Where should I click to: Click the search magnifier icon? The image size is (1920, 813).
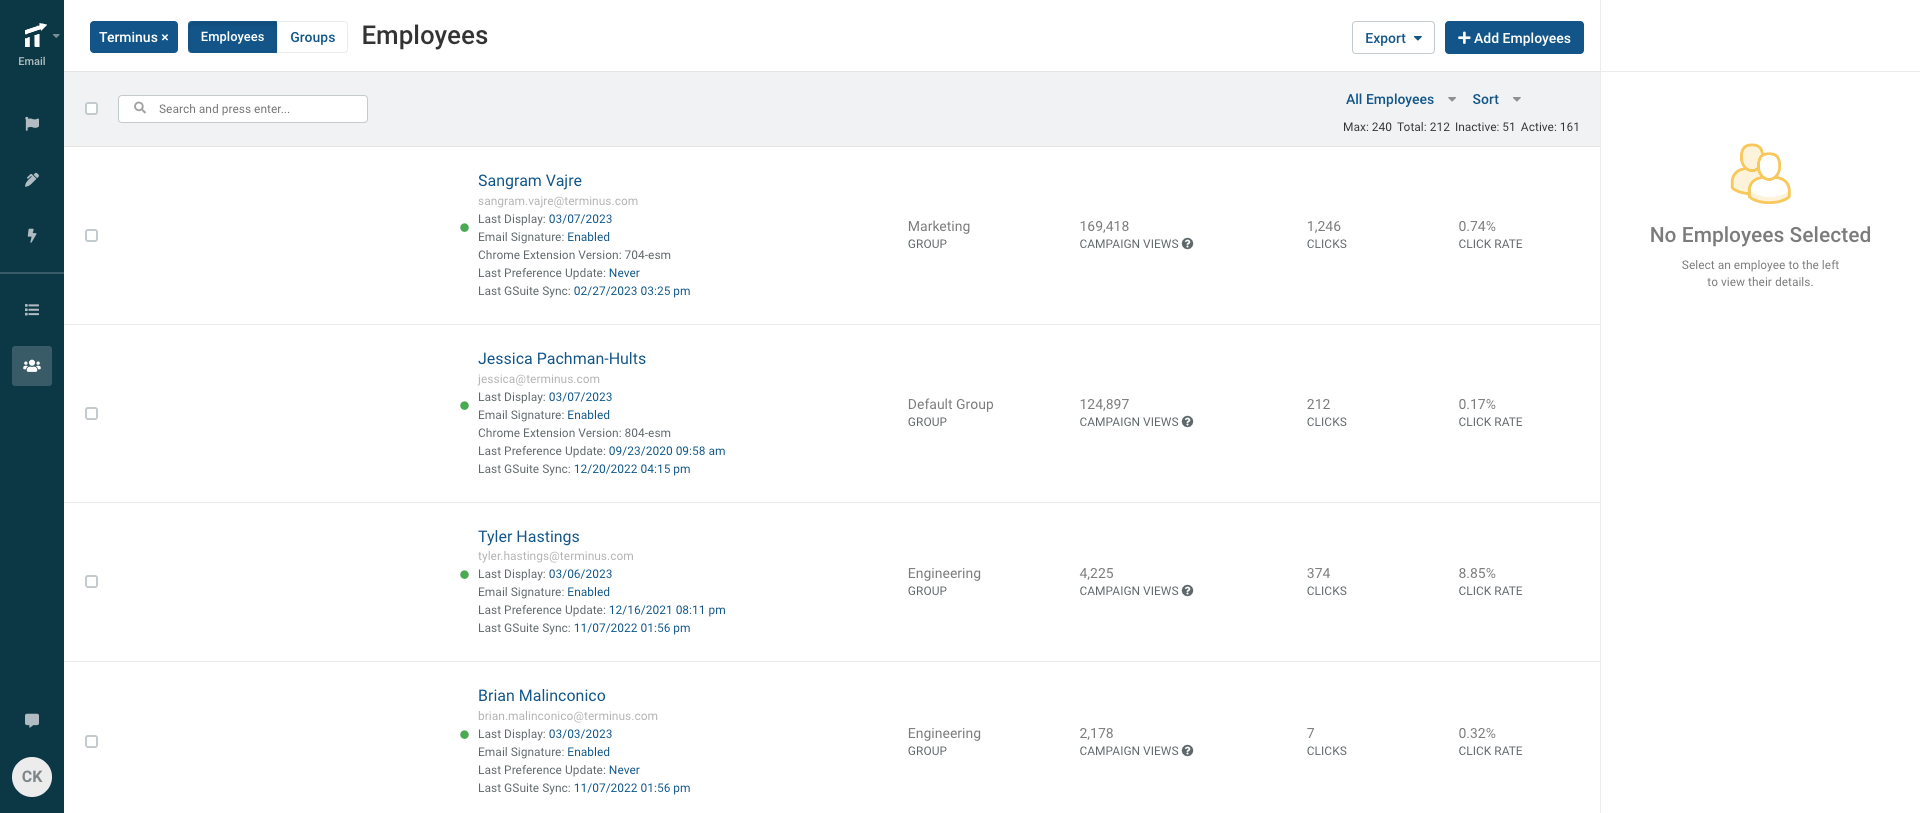(x=140, y=108)
